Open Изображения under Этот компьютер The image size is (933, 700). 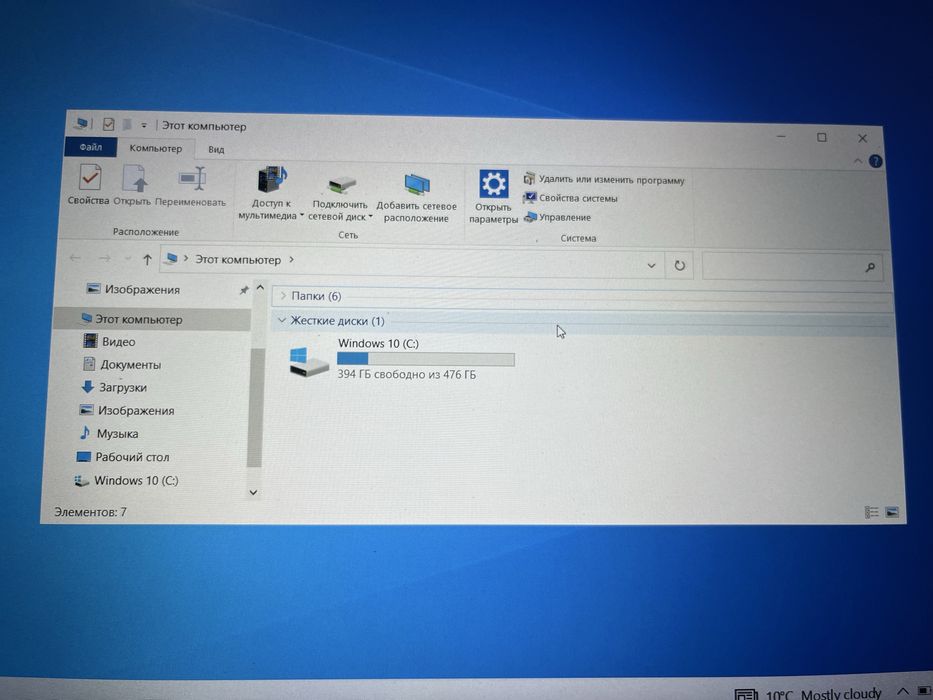(127, 411)
